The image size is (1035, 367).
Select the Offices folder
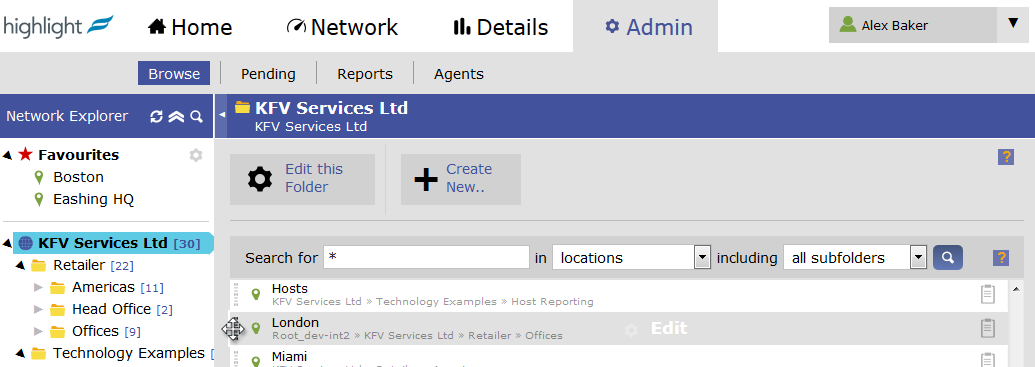coord(95,331)
